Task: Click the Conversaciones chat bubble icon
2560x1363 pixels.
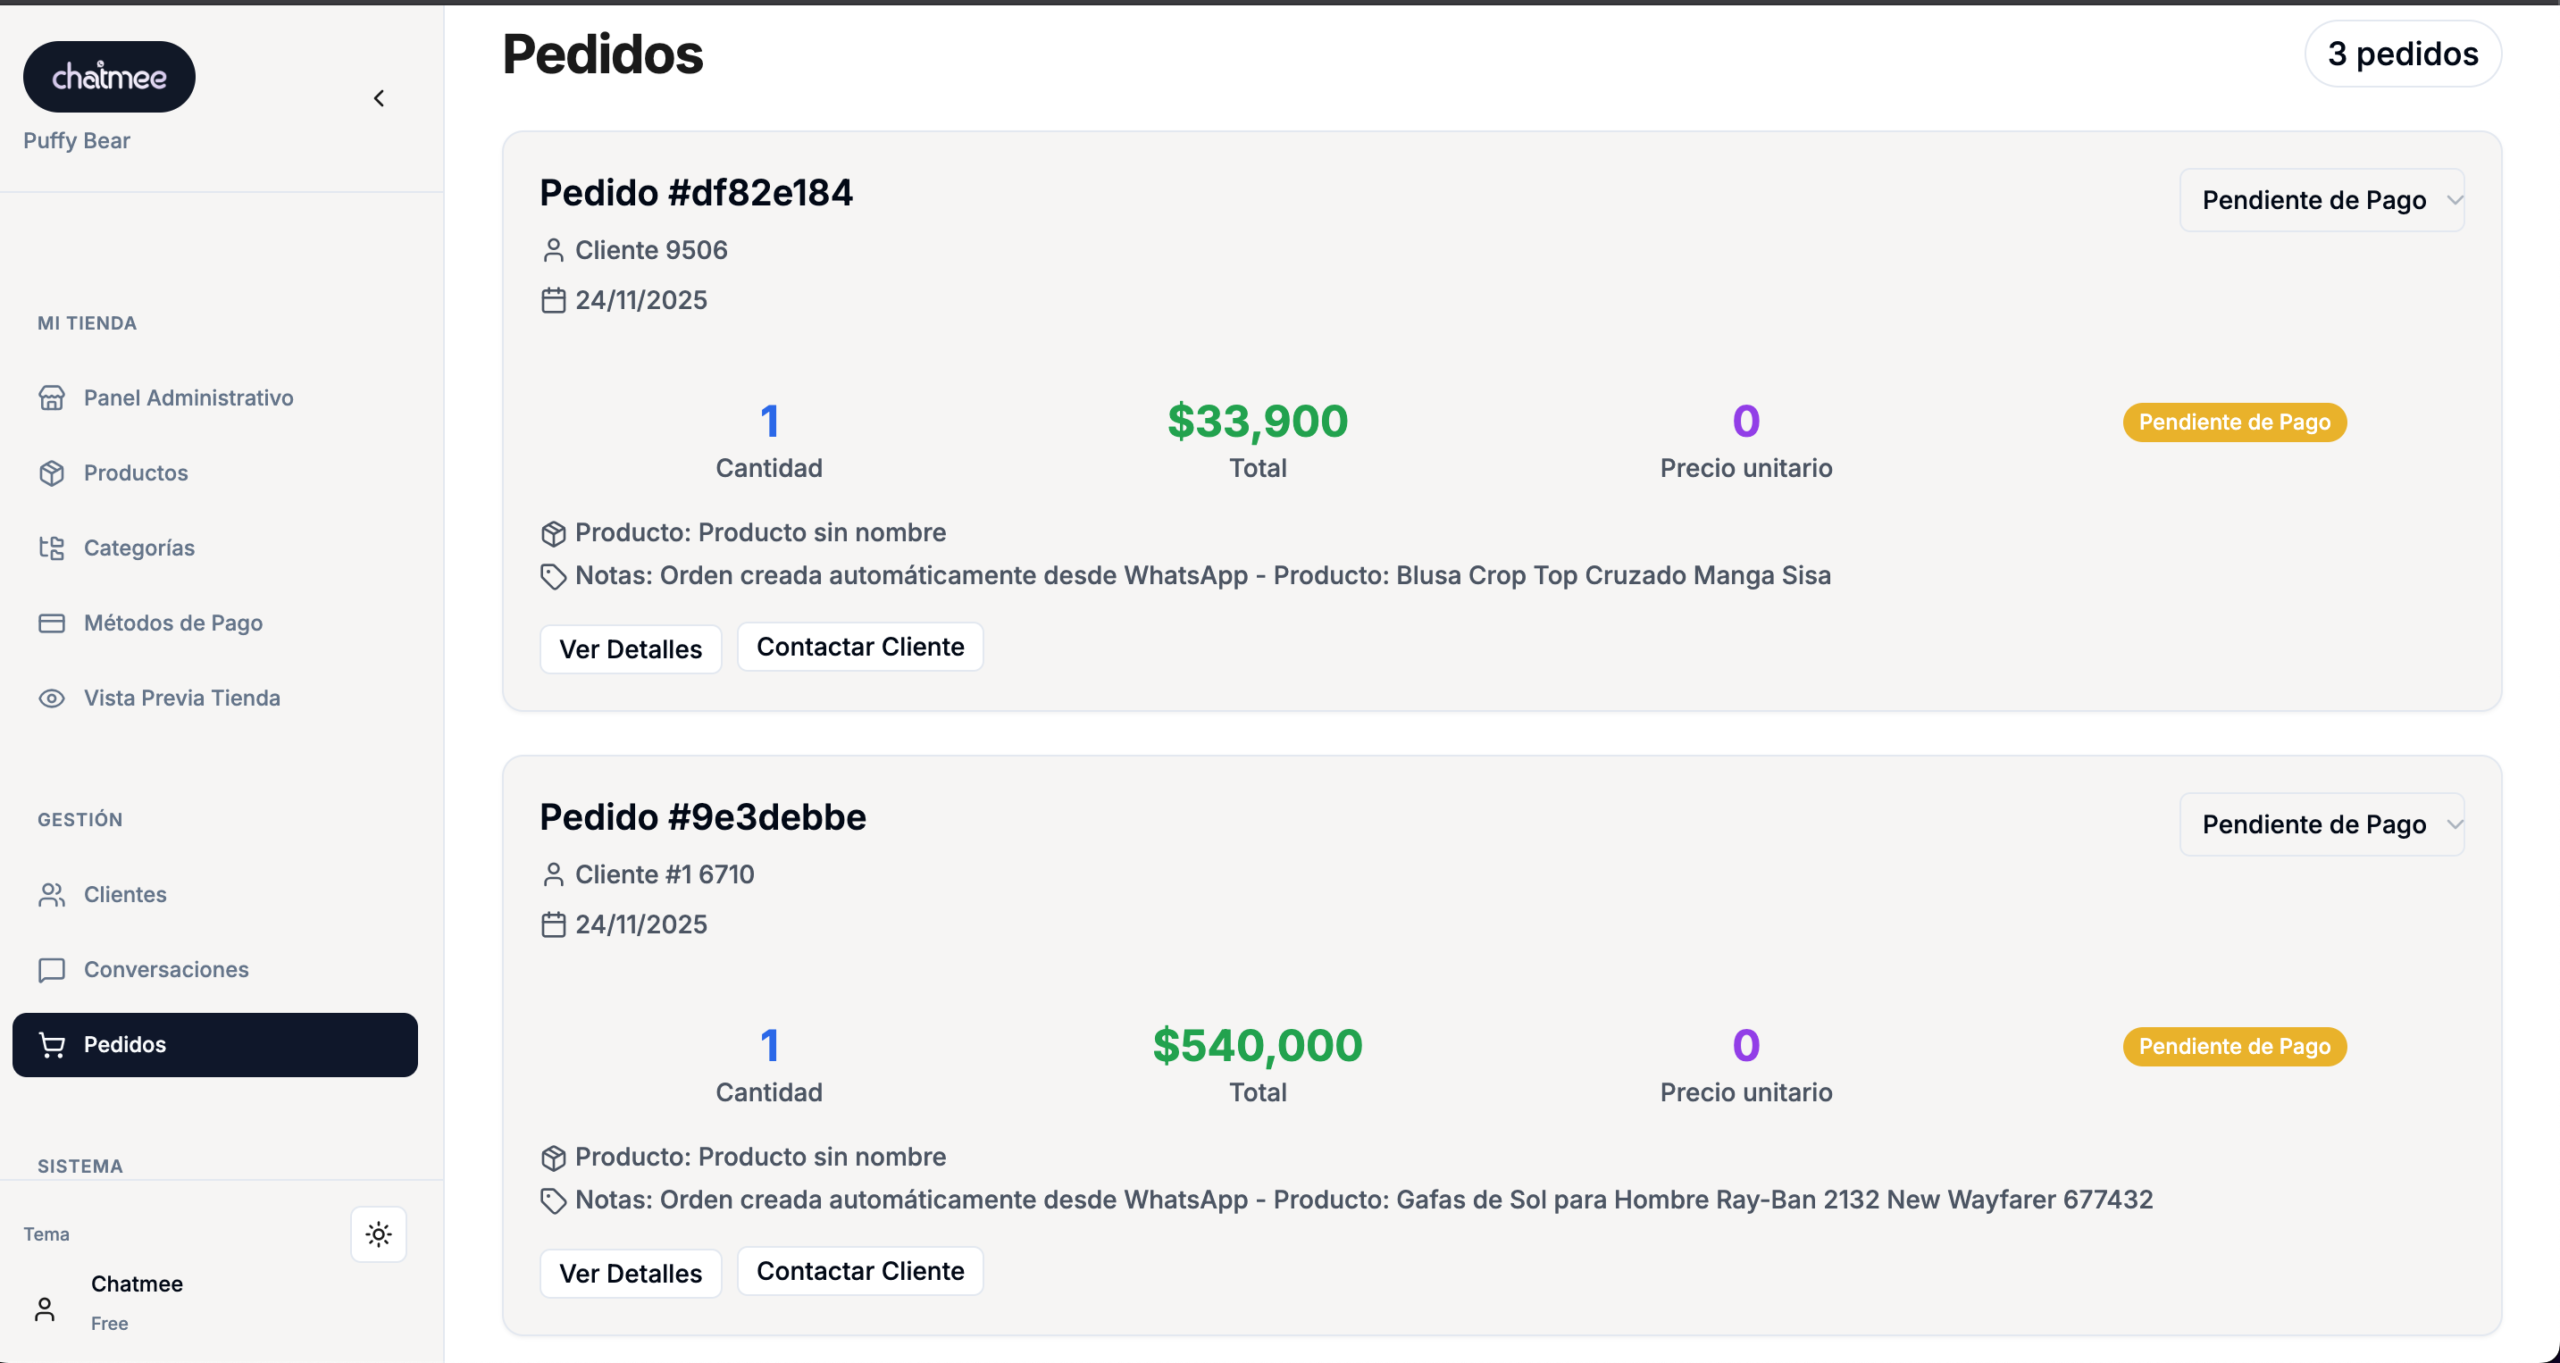Action: pyautogui.click(x=52, y=969)
